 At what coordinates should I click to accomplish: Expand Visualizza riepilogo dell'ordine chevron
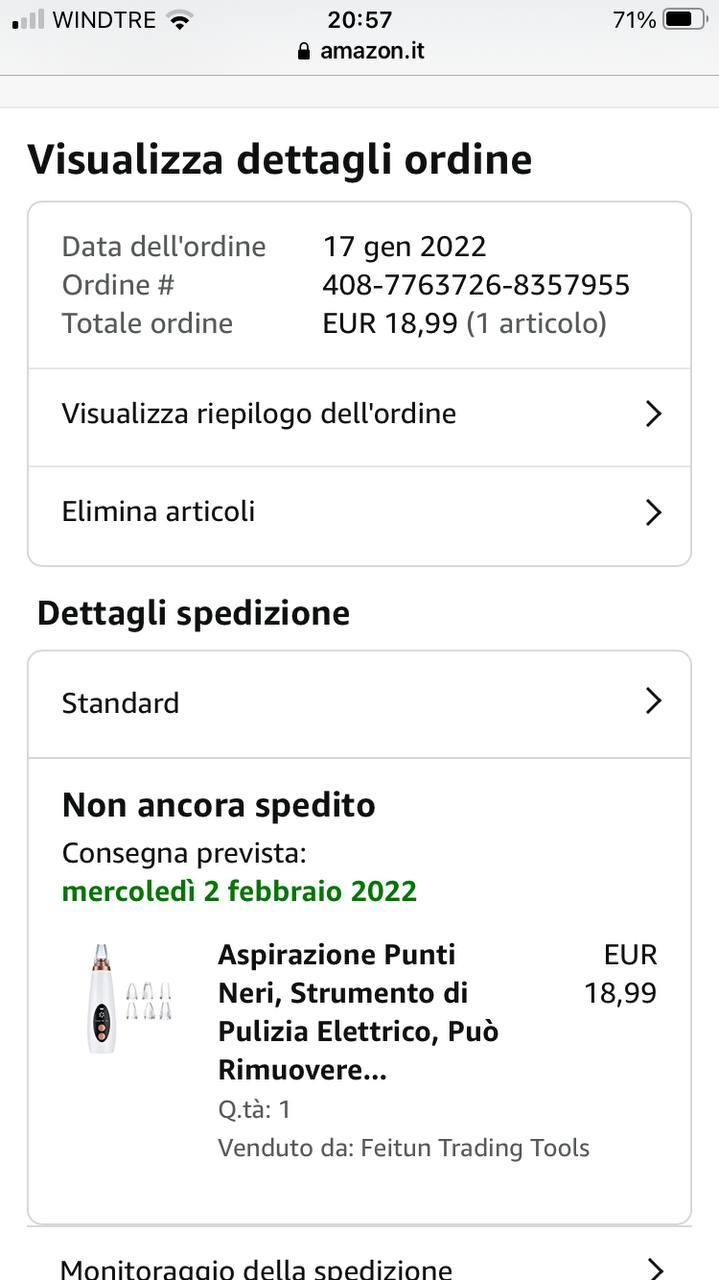(653, 414)
